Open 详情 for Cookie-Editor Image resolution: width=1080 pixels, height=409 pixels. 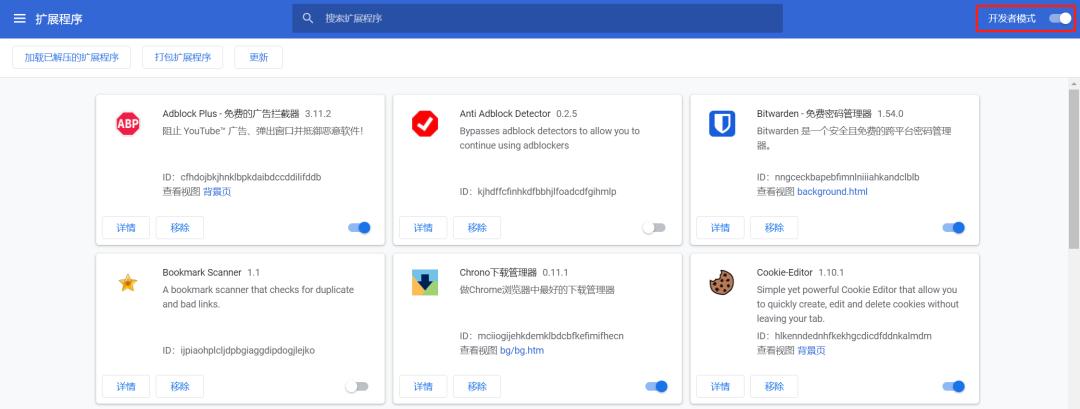720,387
